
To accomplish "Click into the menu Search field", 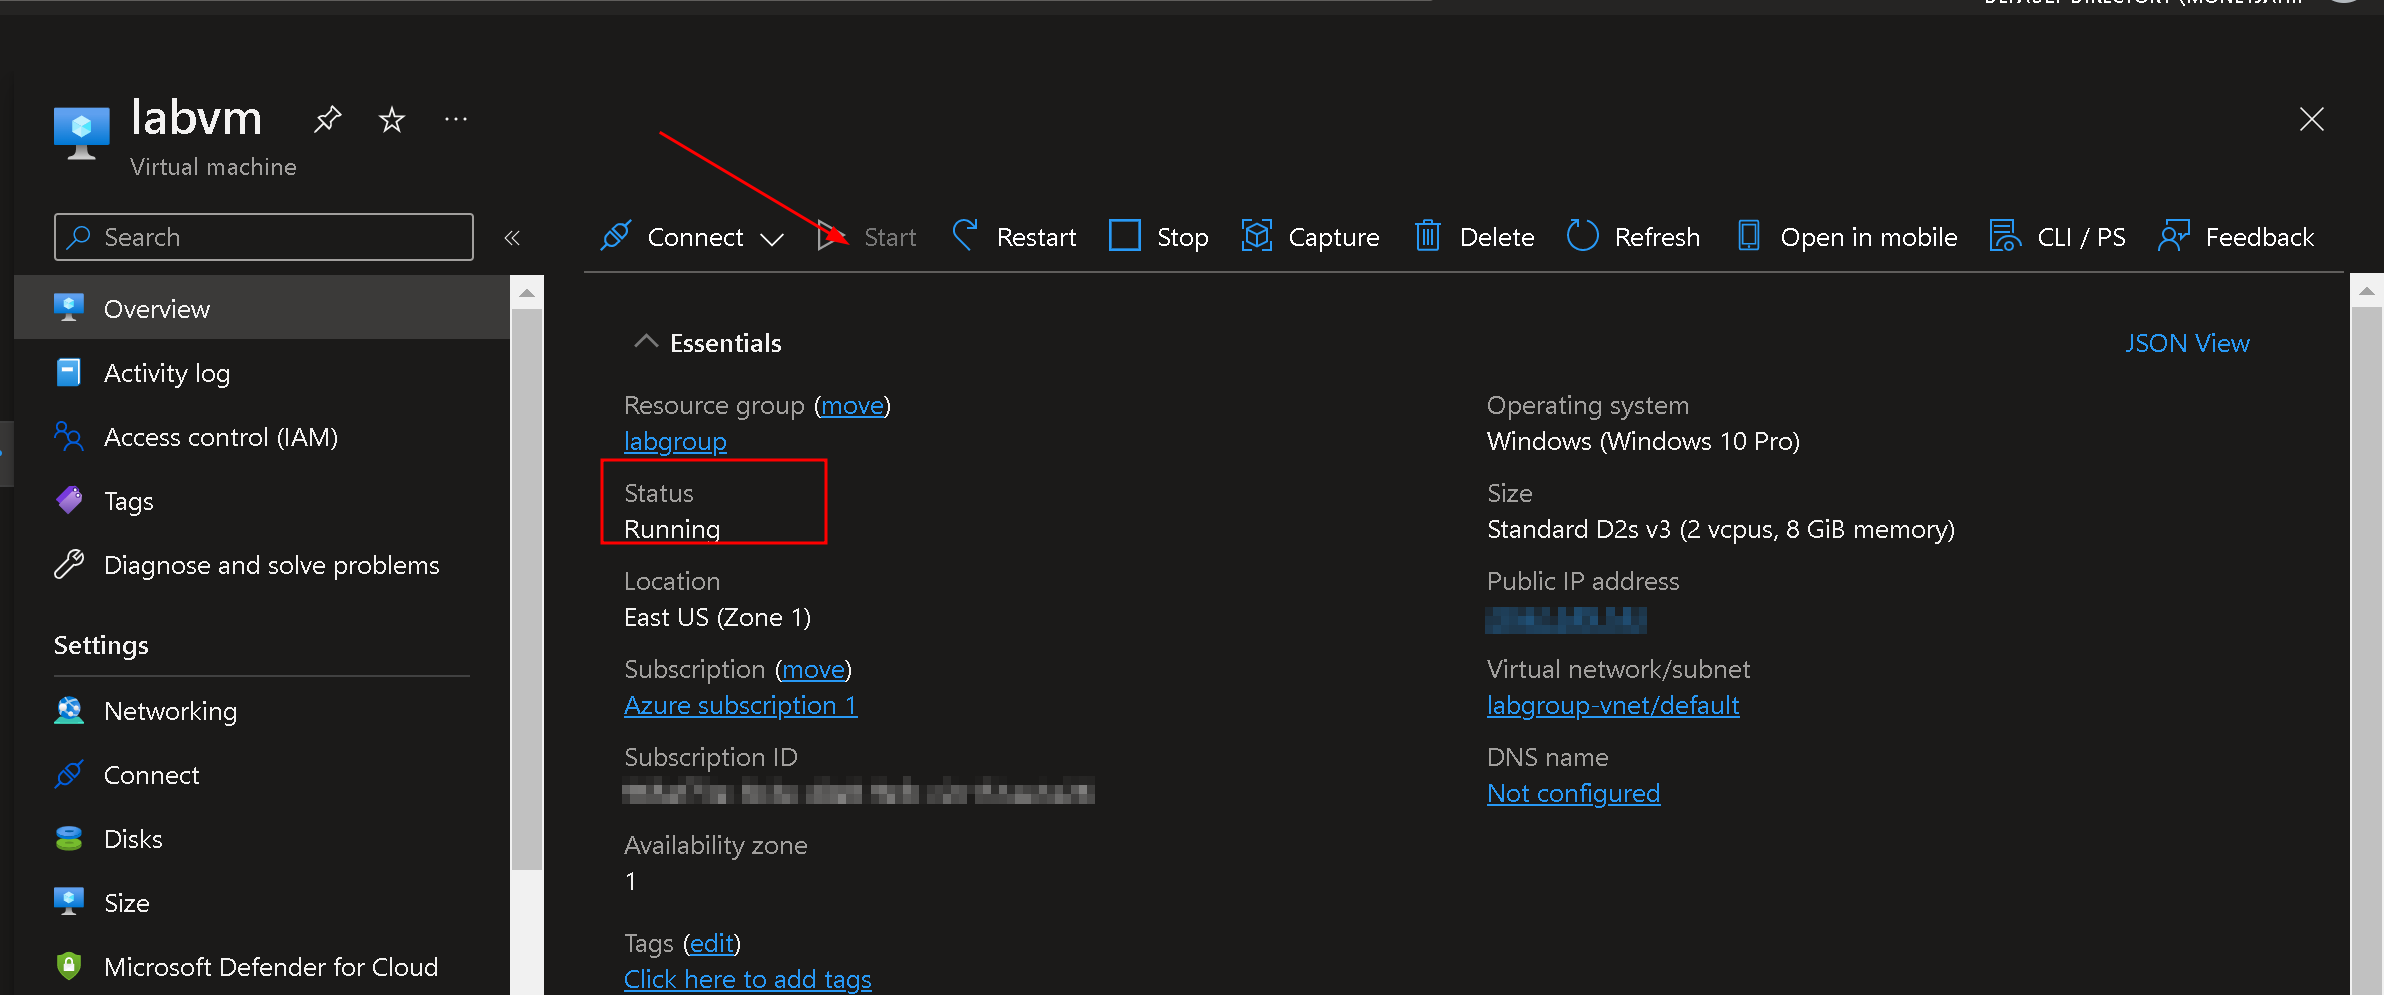I will tap(264, 237).
